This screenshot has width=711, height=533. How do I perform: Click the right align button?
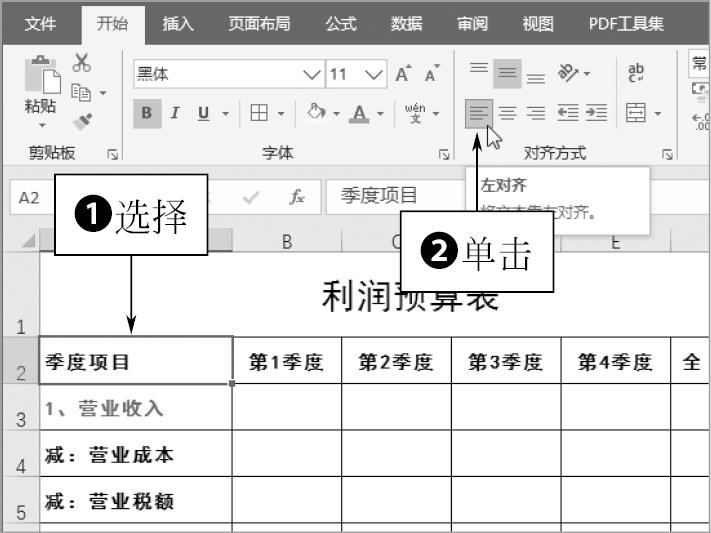[x=536, y=113]
